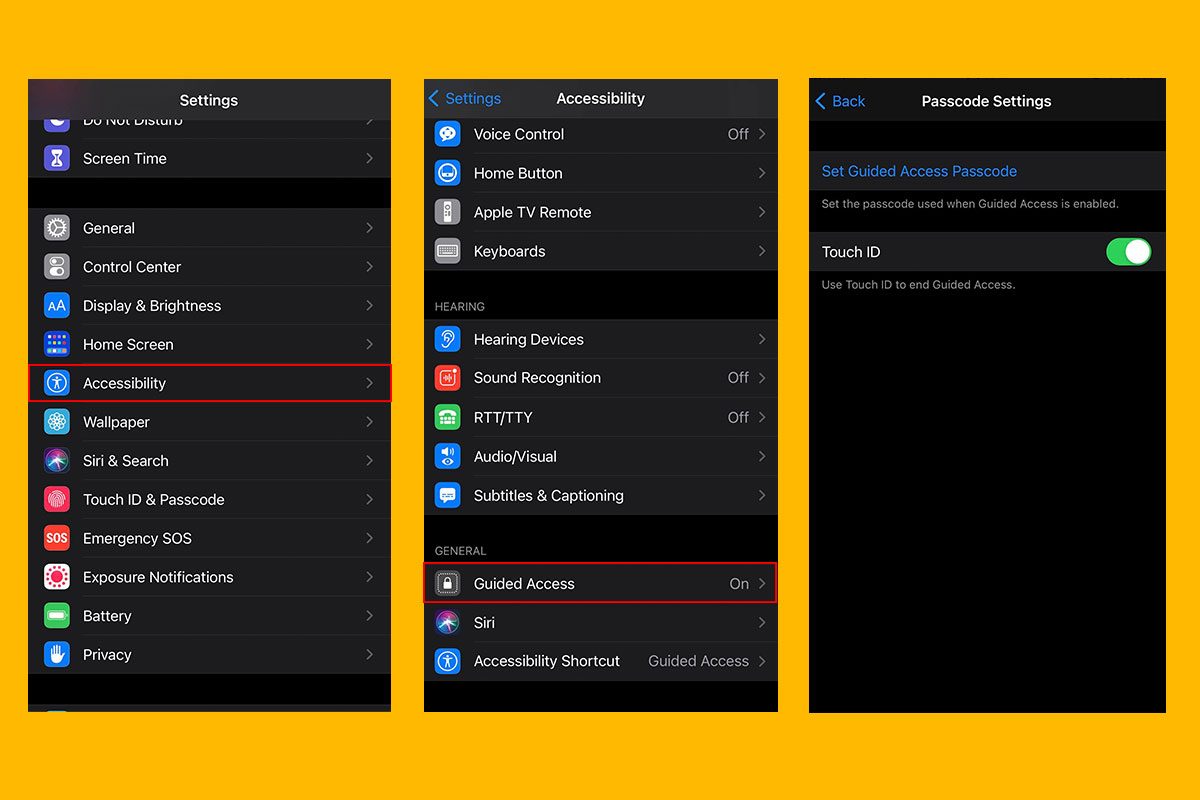Tap the Keyboards icon

click(x=448, y=251)
